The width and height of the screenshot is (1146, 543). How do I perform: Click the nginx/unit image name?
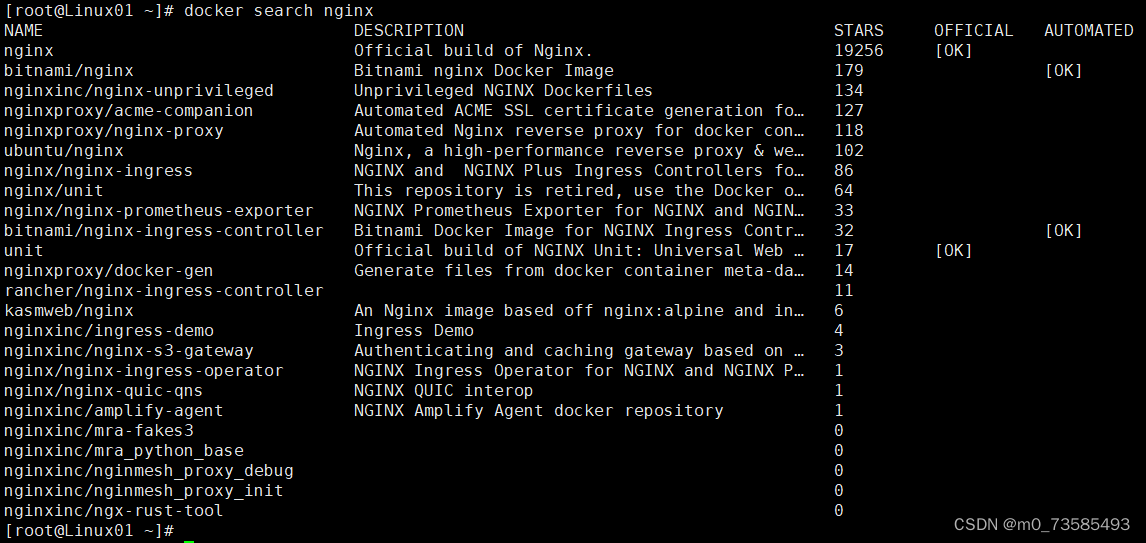53,191
